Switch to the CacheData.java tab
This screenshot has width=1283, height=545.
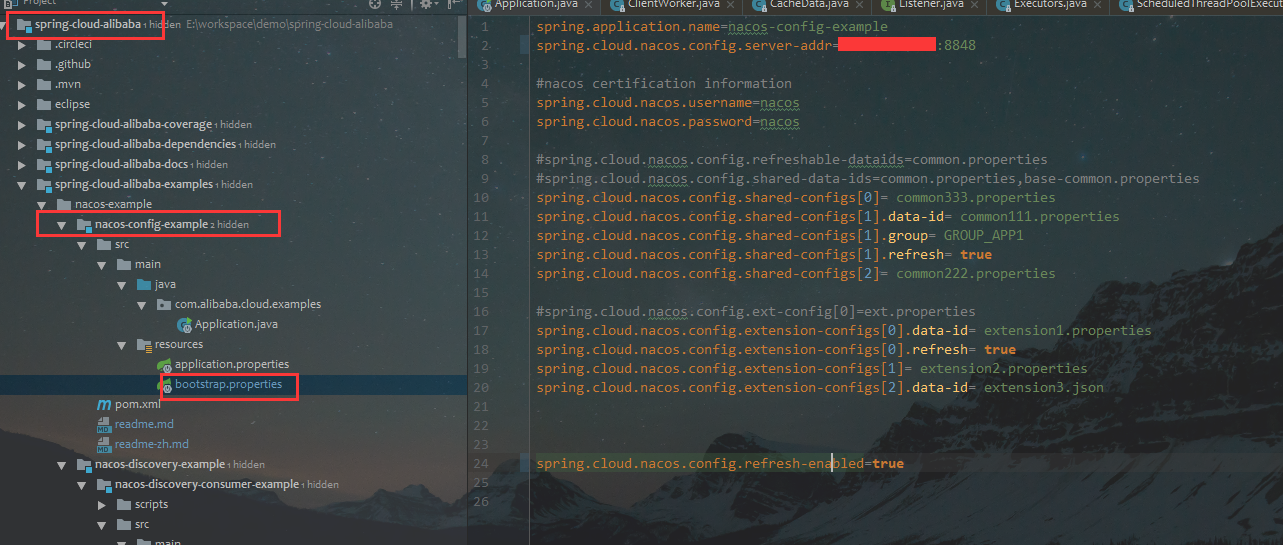809,5
